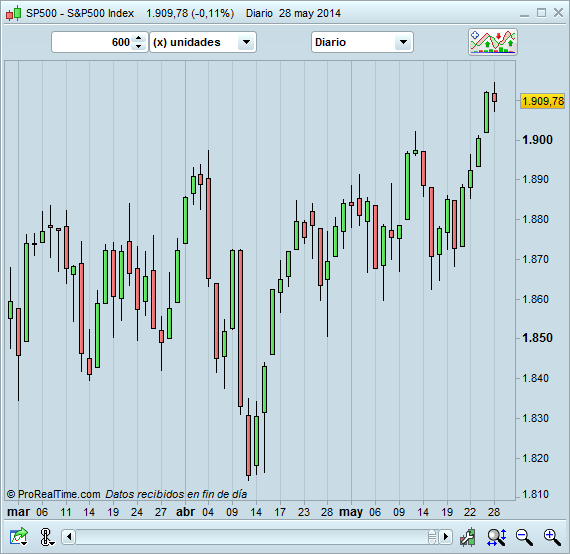Click the 600 units input field
The height and width of the screenshot is (554, 570).
point(93,42)
